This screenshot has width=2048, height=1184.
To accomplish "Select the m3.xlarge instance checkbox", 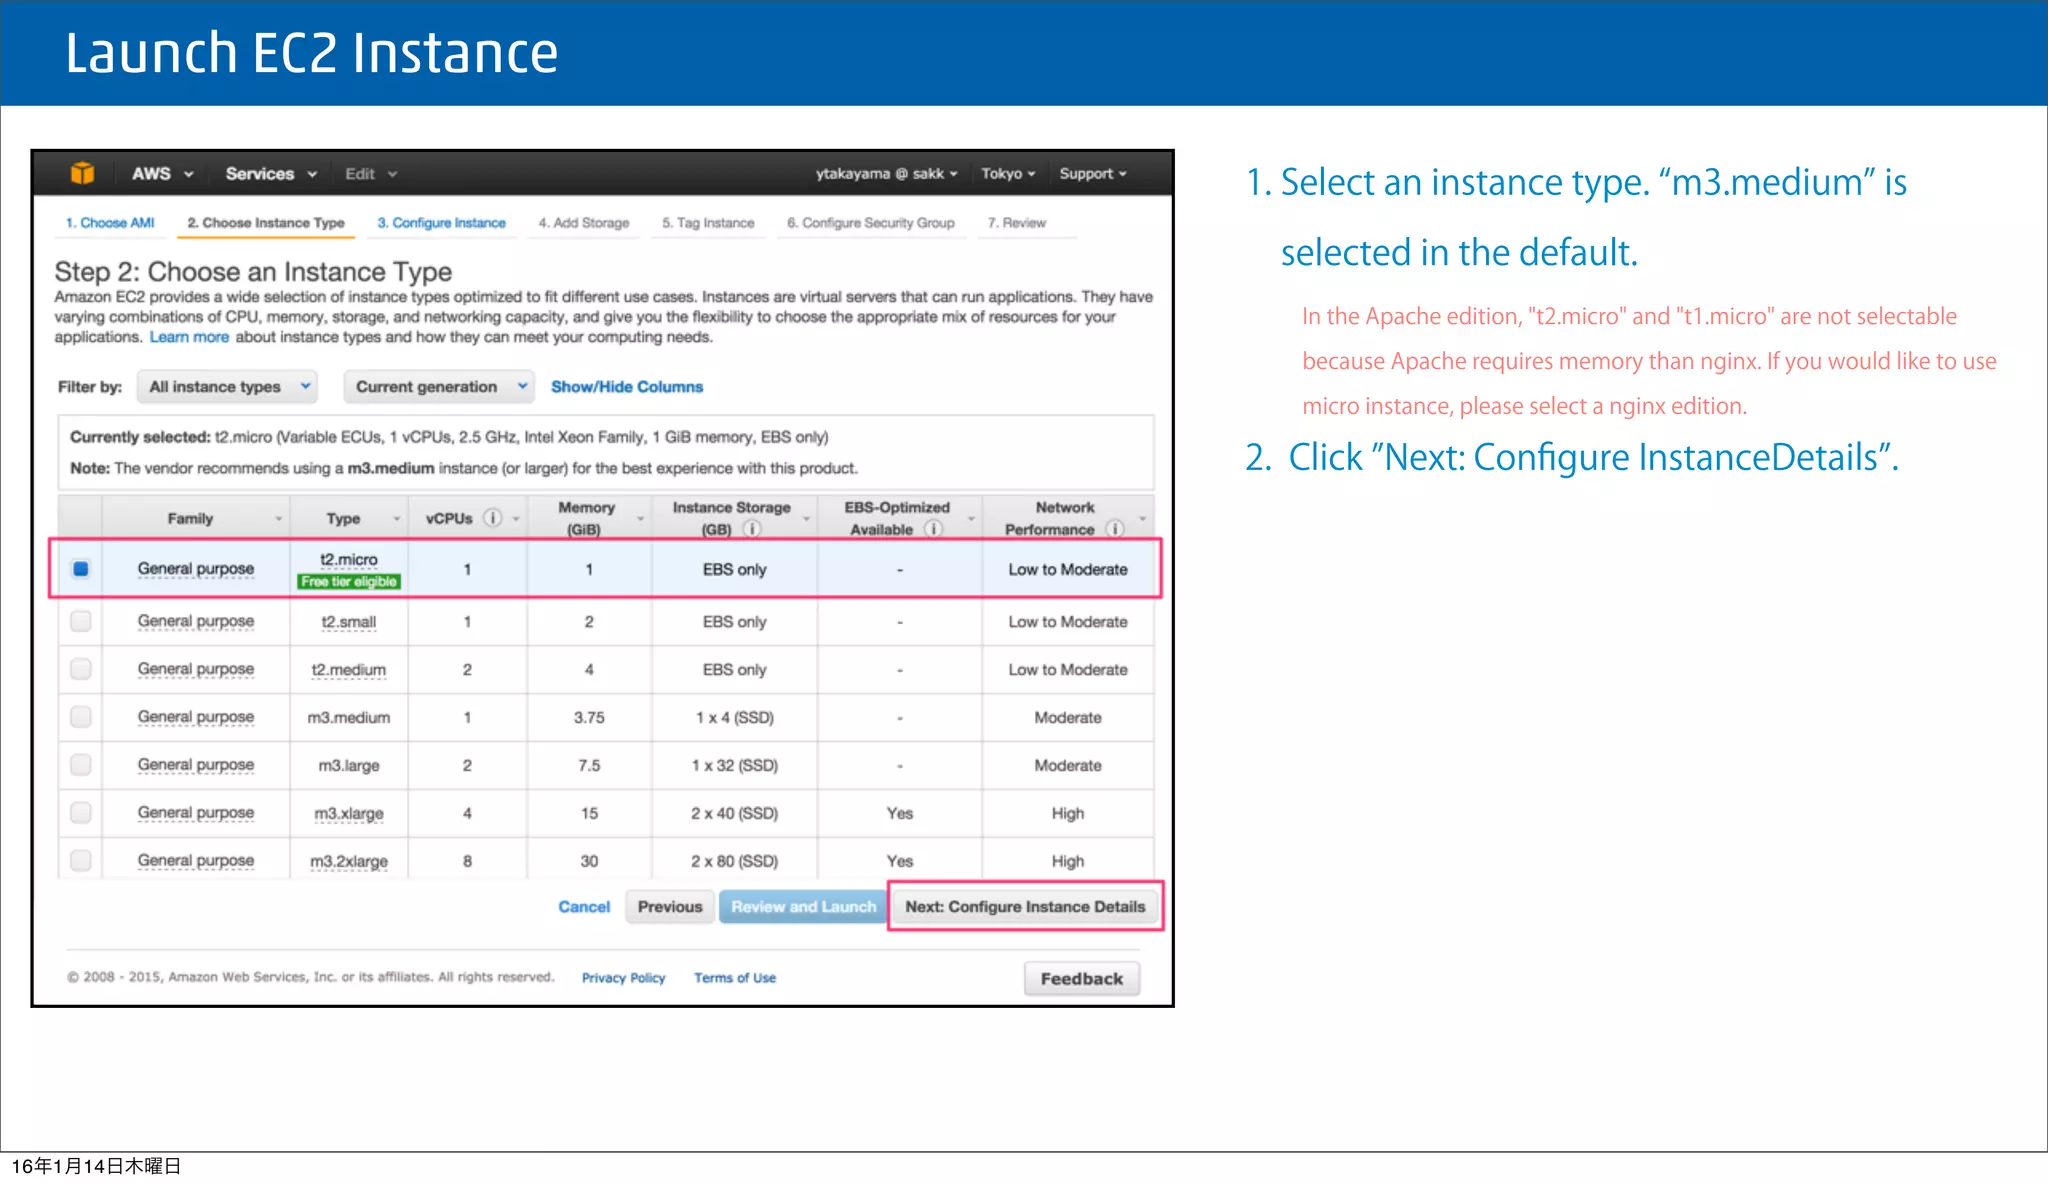I will pos(81,813).
